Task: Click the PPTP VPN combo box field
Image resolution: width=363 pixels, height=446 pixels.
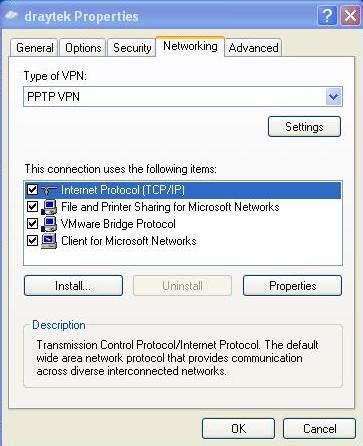Action: 183,97
